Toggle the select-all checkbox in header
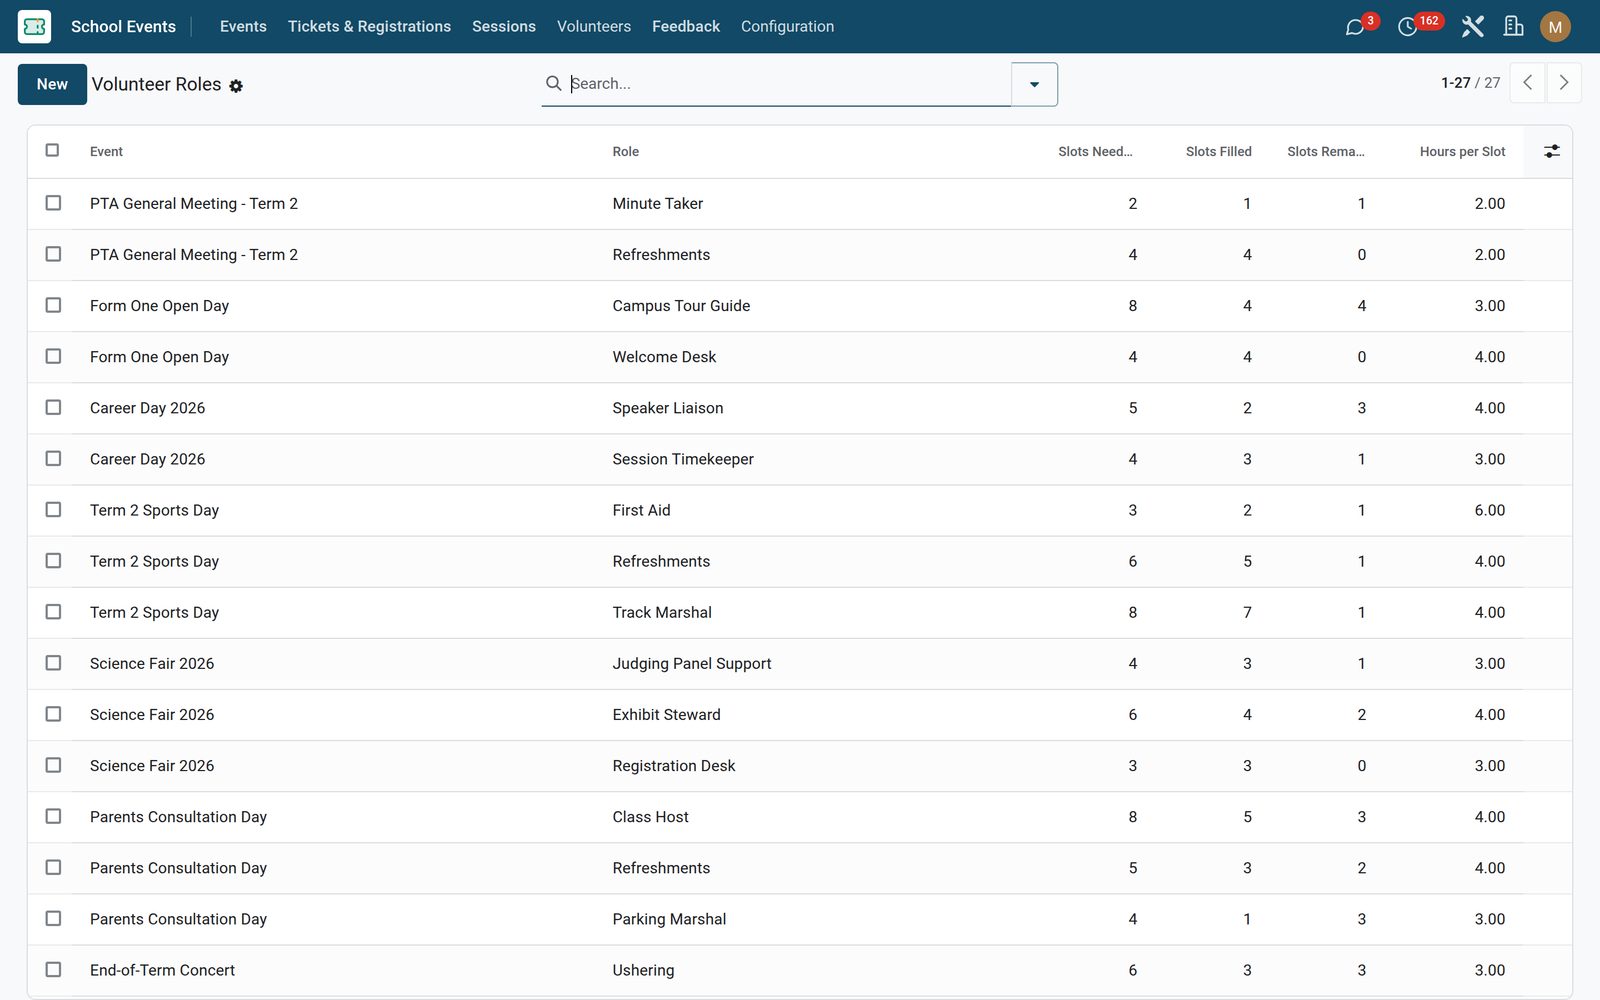This screenshot has width=1600, height=1000. pyautogui.click(x=53, y=150)
